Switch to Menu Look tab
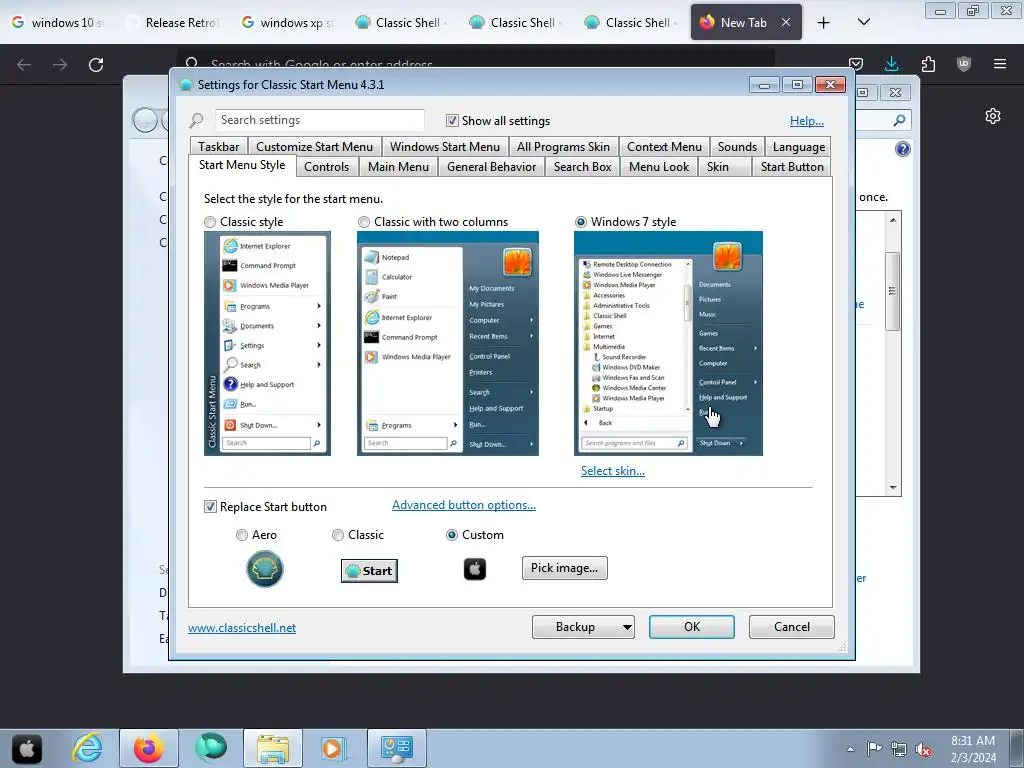The image size is (1024, 768). pyautogui.click(x=659, y=167)
